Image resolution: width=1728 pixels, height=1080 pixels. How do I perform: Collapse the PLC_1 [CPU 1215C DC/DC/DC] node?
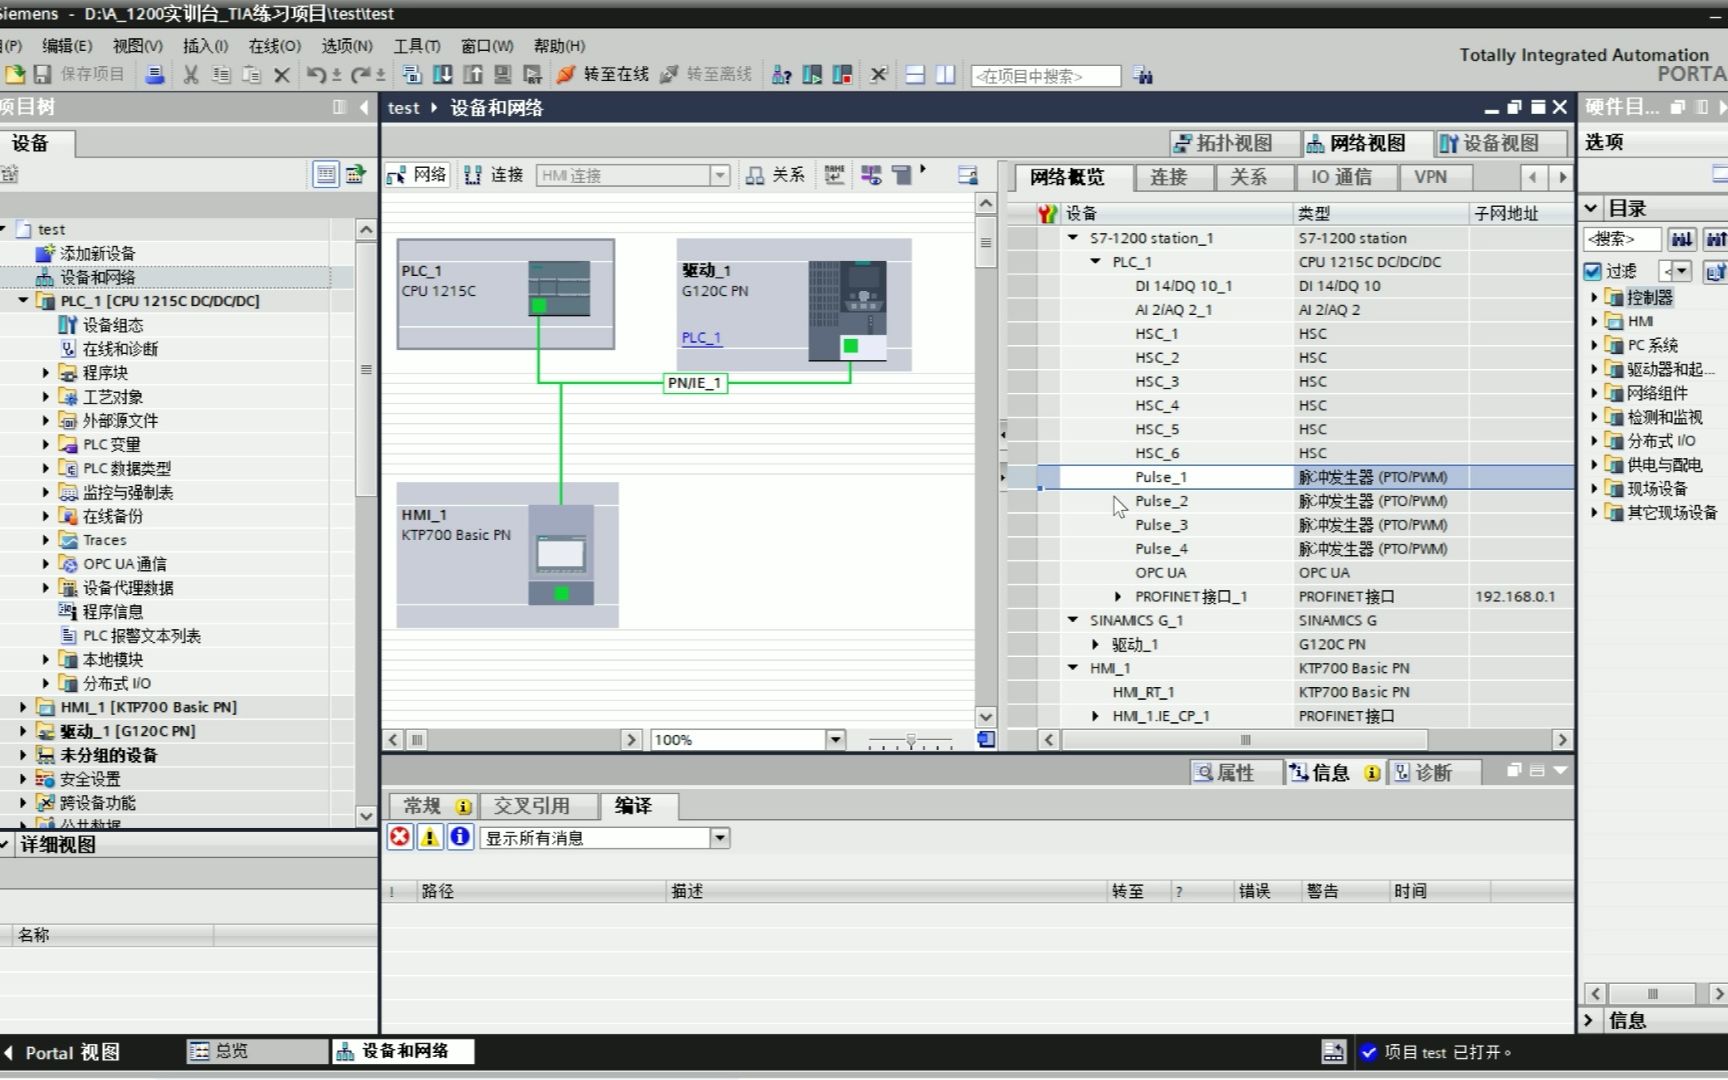click(x=23, y=301)
